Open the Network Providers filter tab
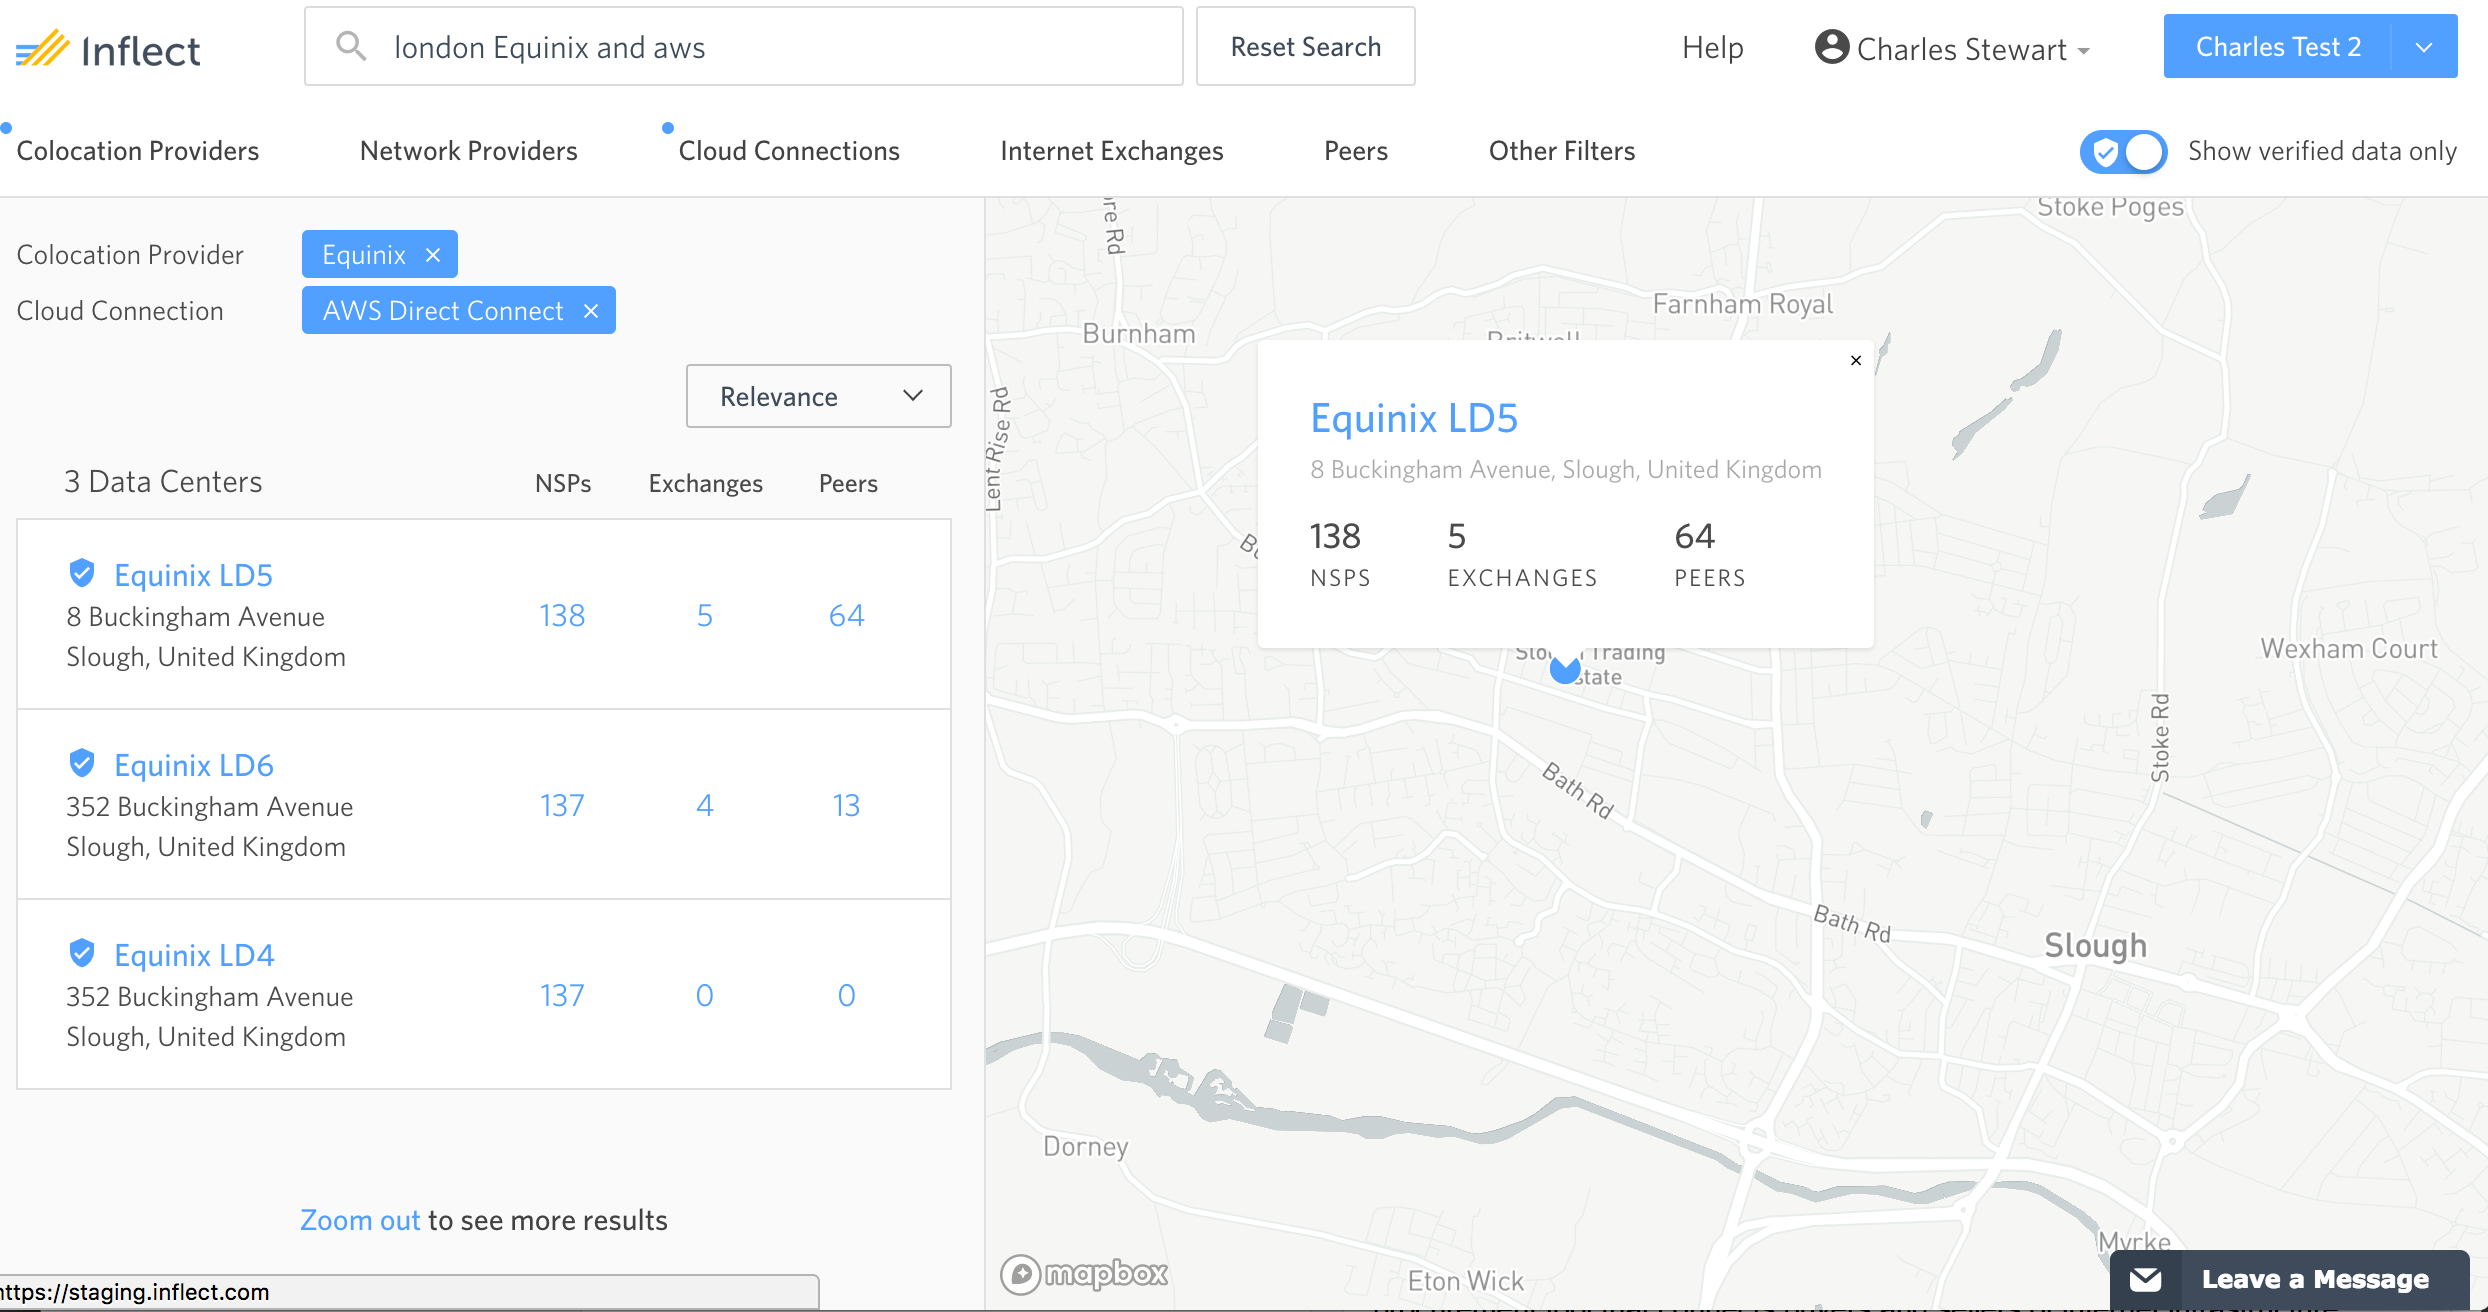Viewport: 2488px width, 1312px height. [x=468, y=151]
